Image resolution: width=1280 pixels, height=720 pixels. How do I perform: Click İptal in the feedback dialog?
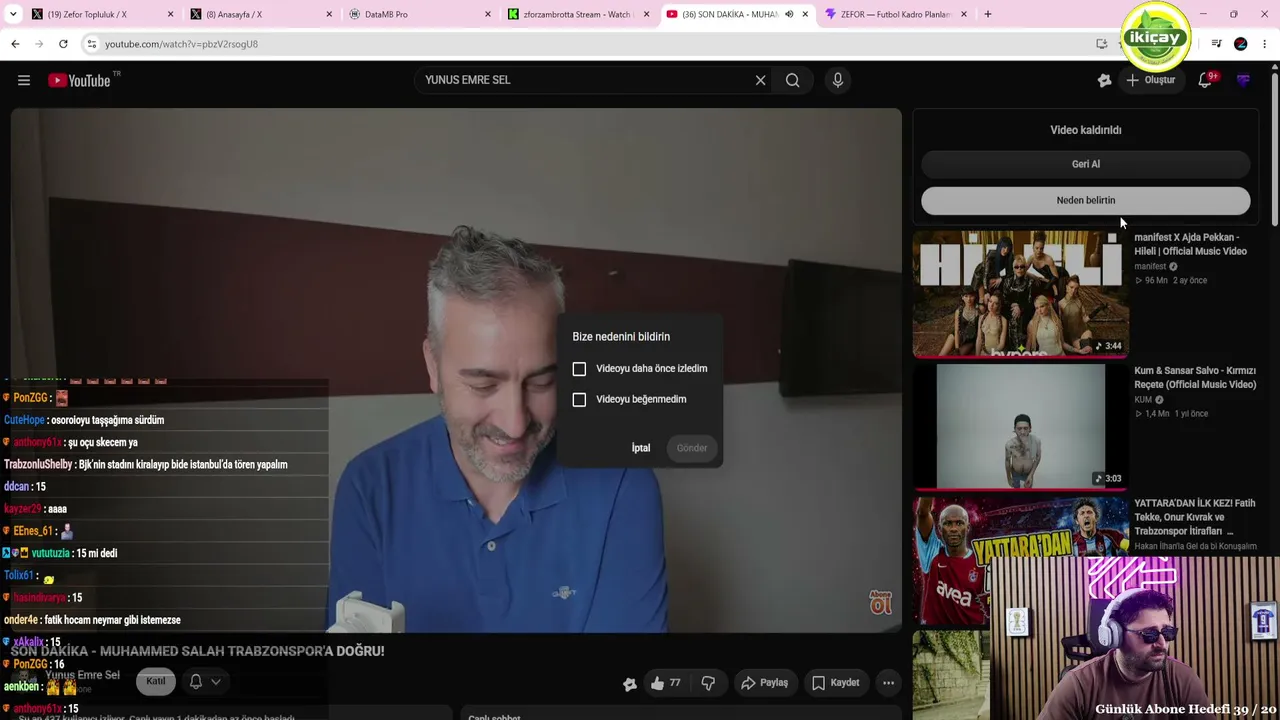641,448
